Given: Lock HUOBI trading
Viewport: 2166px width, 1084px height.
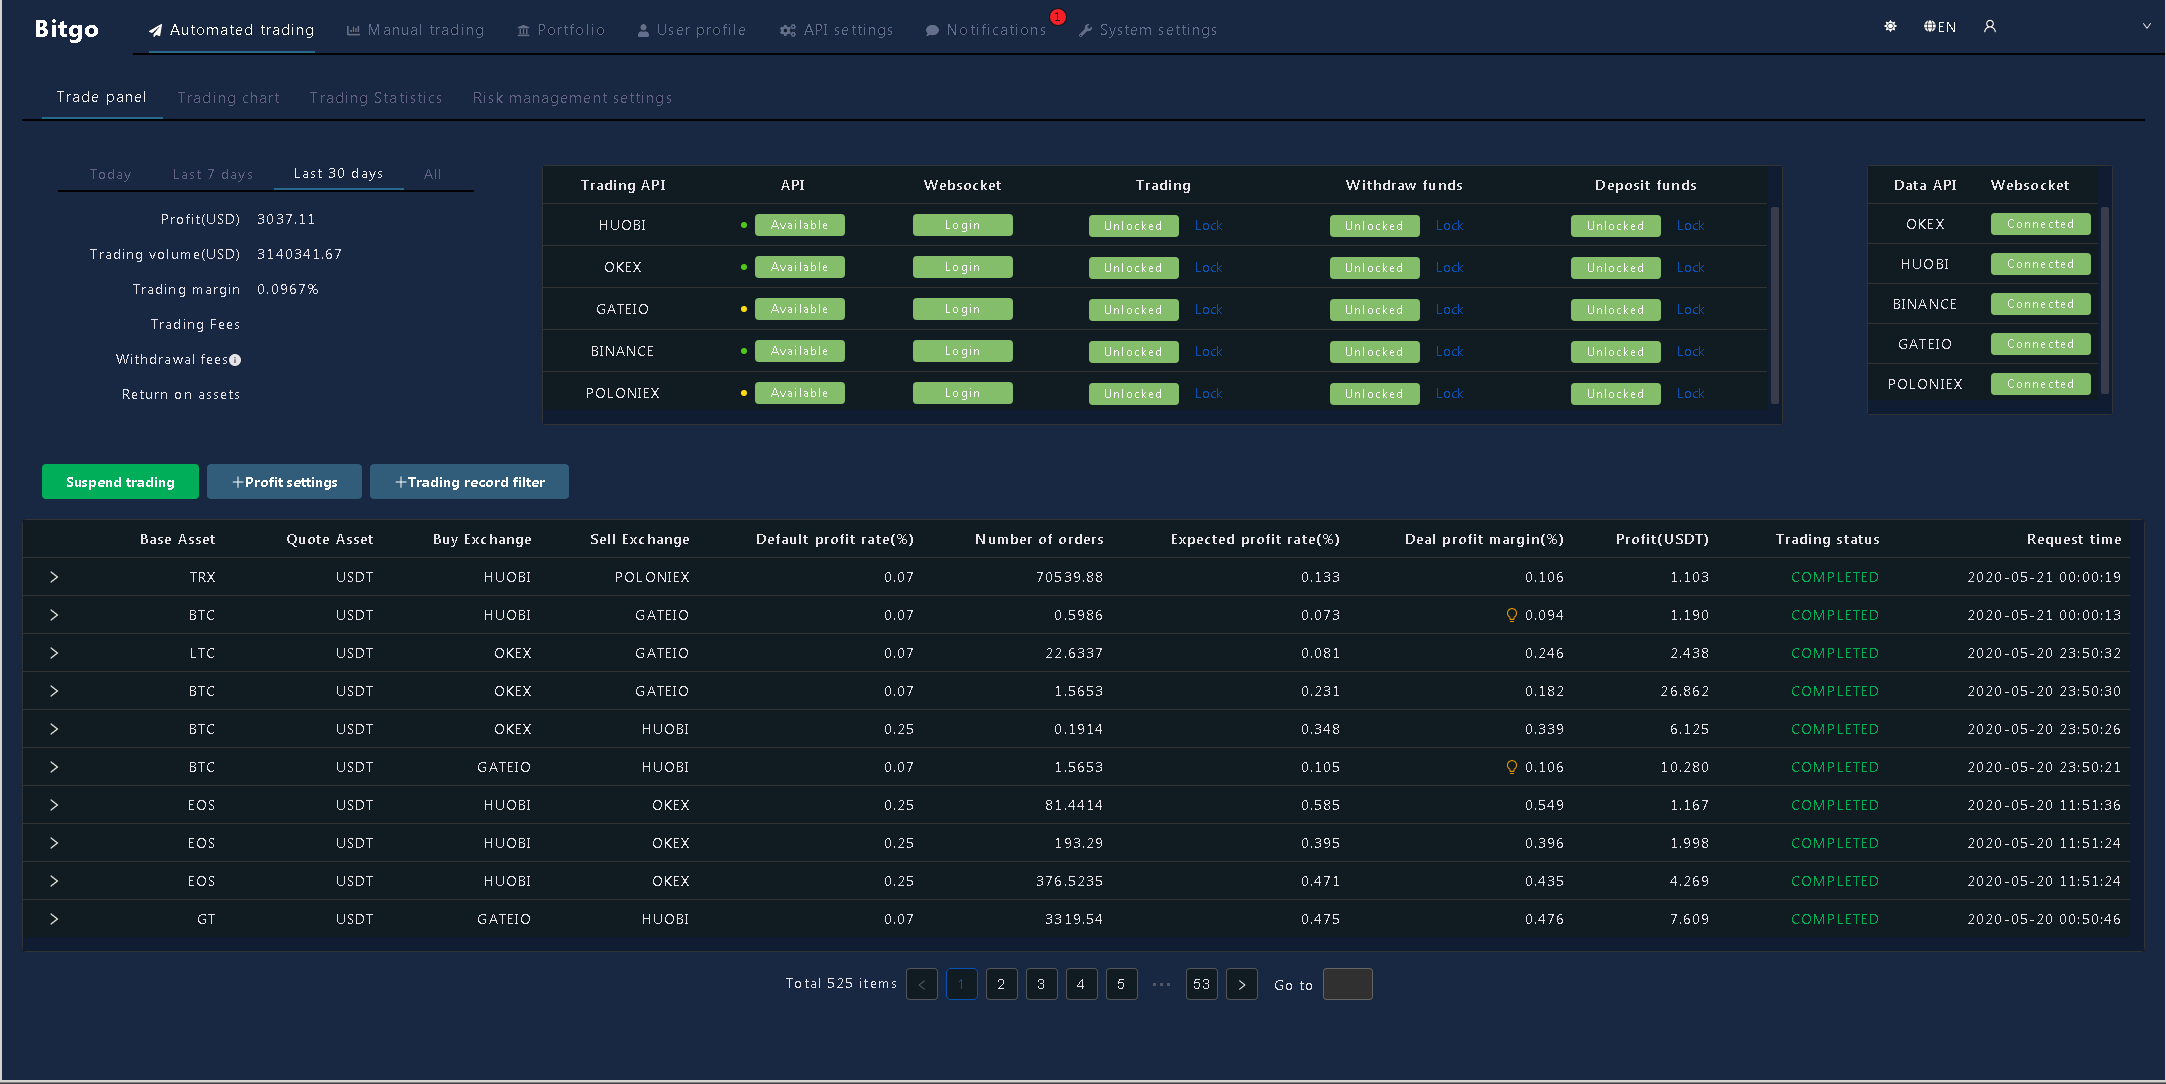Looking at the screenshot, I should coord(1208,226).
